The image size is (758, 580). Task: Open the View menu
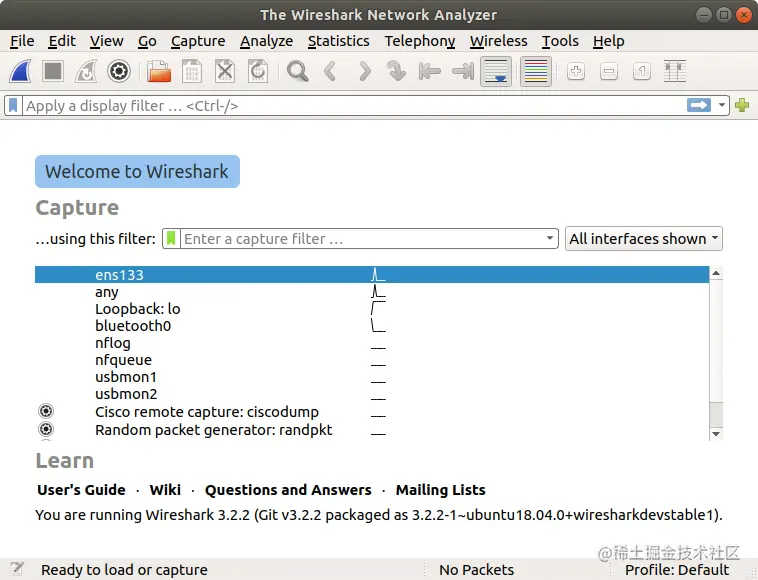click(x=106, y=41)
